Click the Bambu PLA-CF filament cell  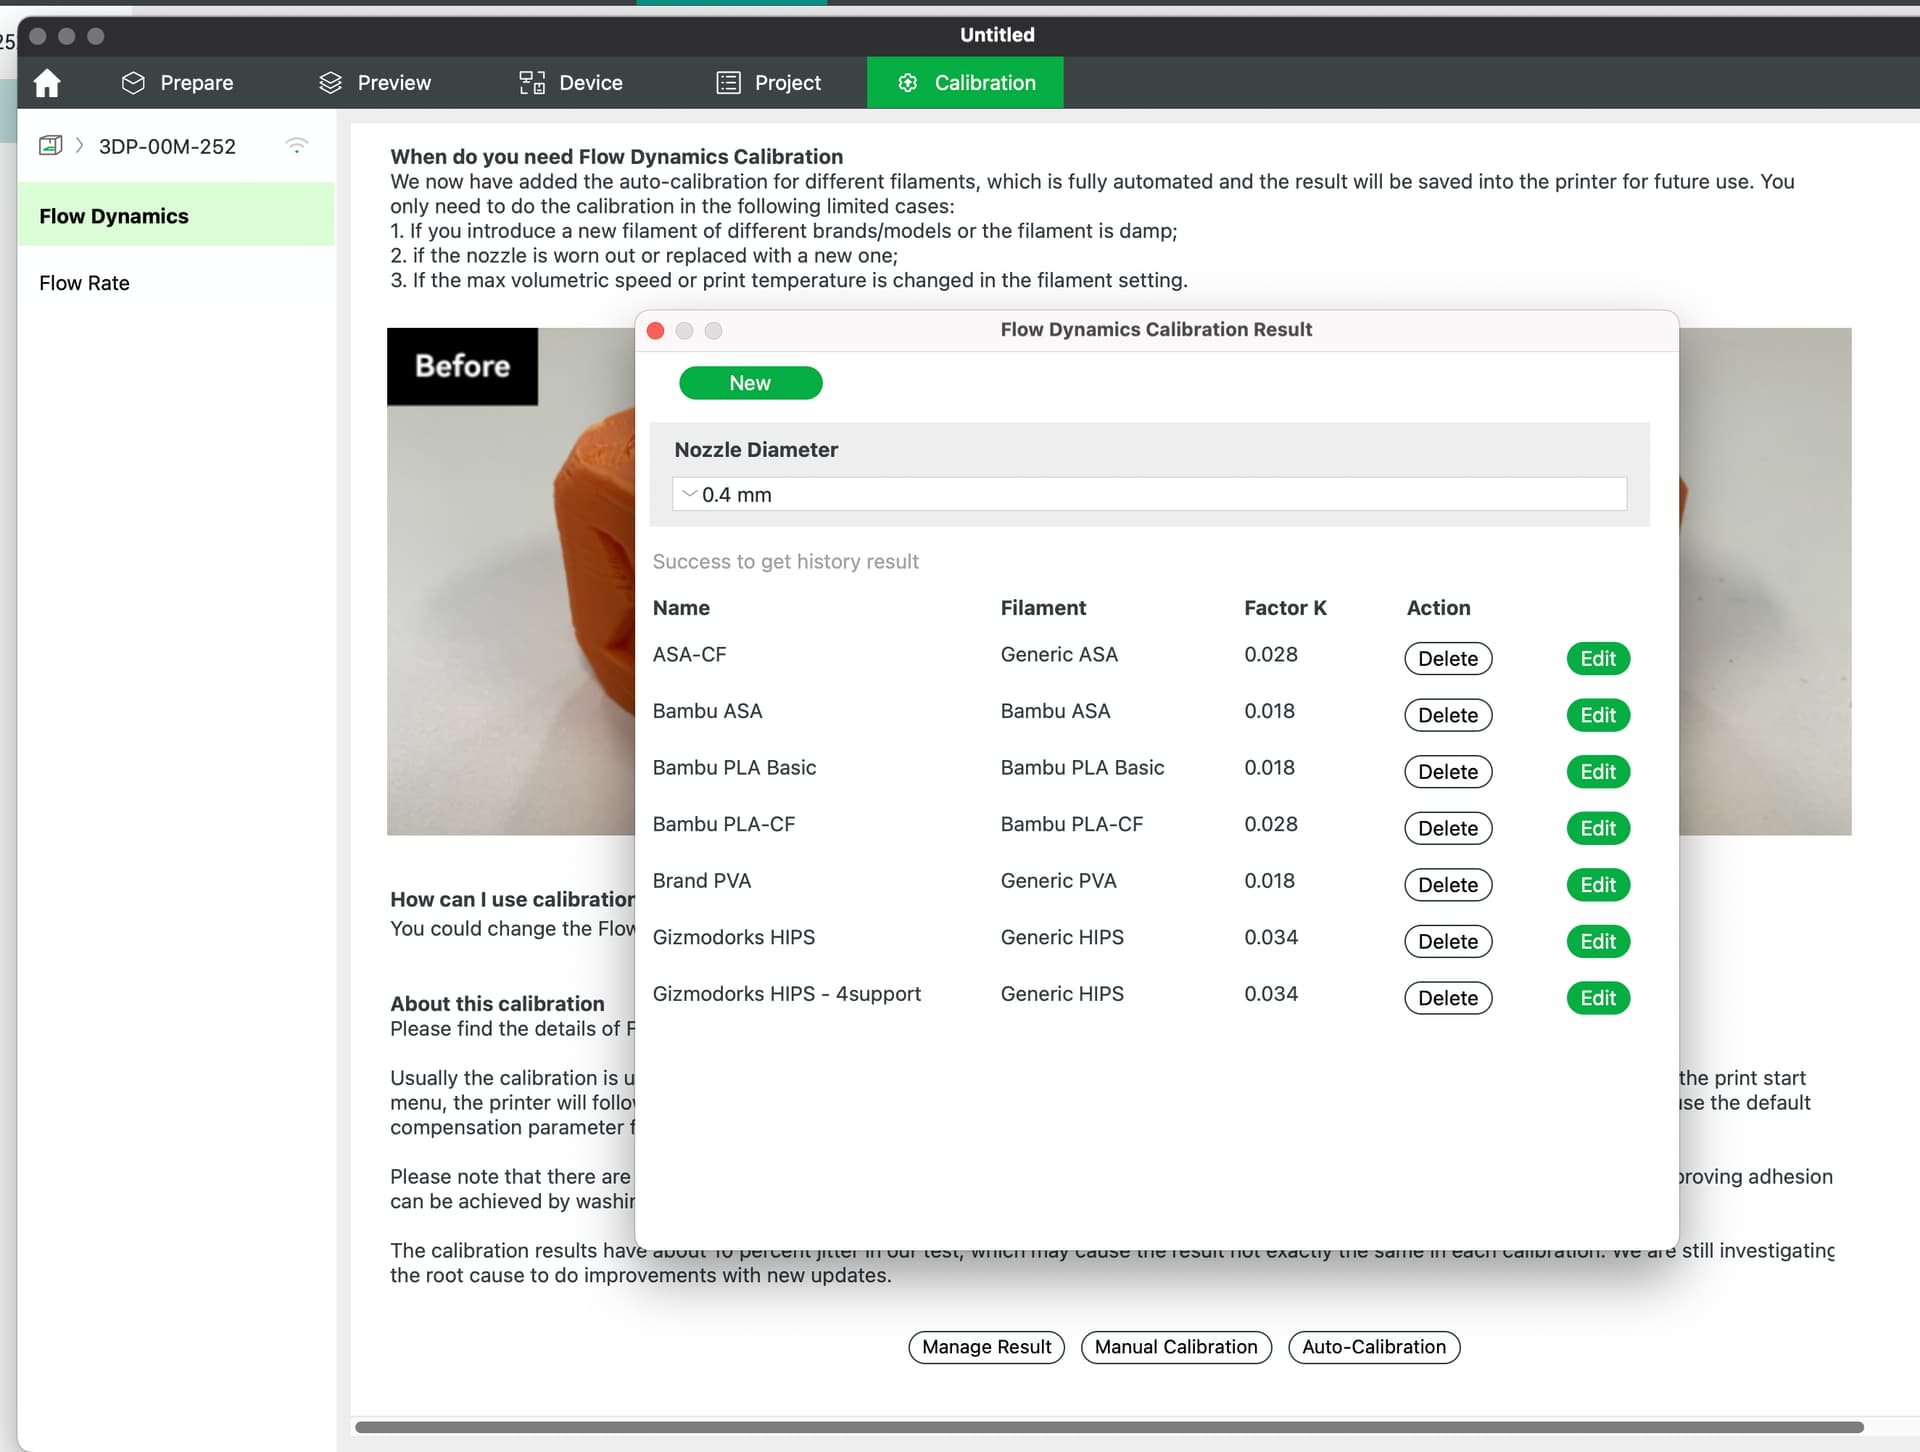coord(1071,824)
